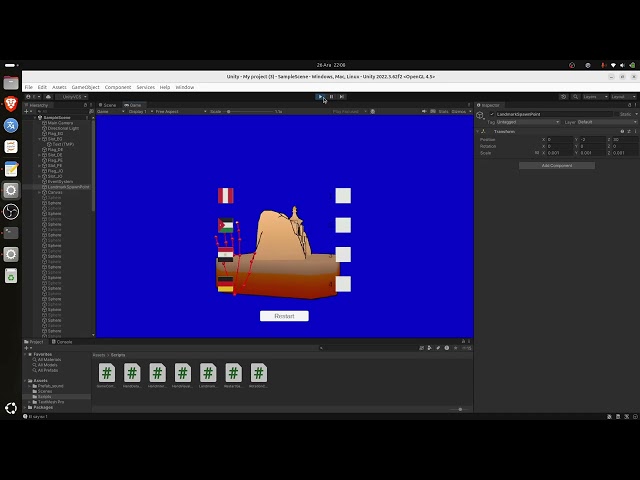The height and width of the screenshot is (480, 640).
Task: Click the Add Component button
Action: (x=557, y=165)
